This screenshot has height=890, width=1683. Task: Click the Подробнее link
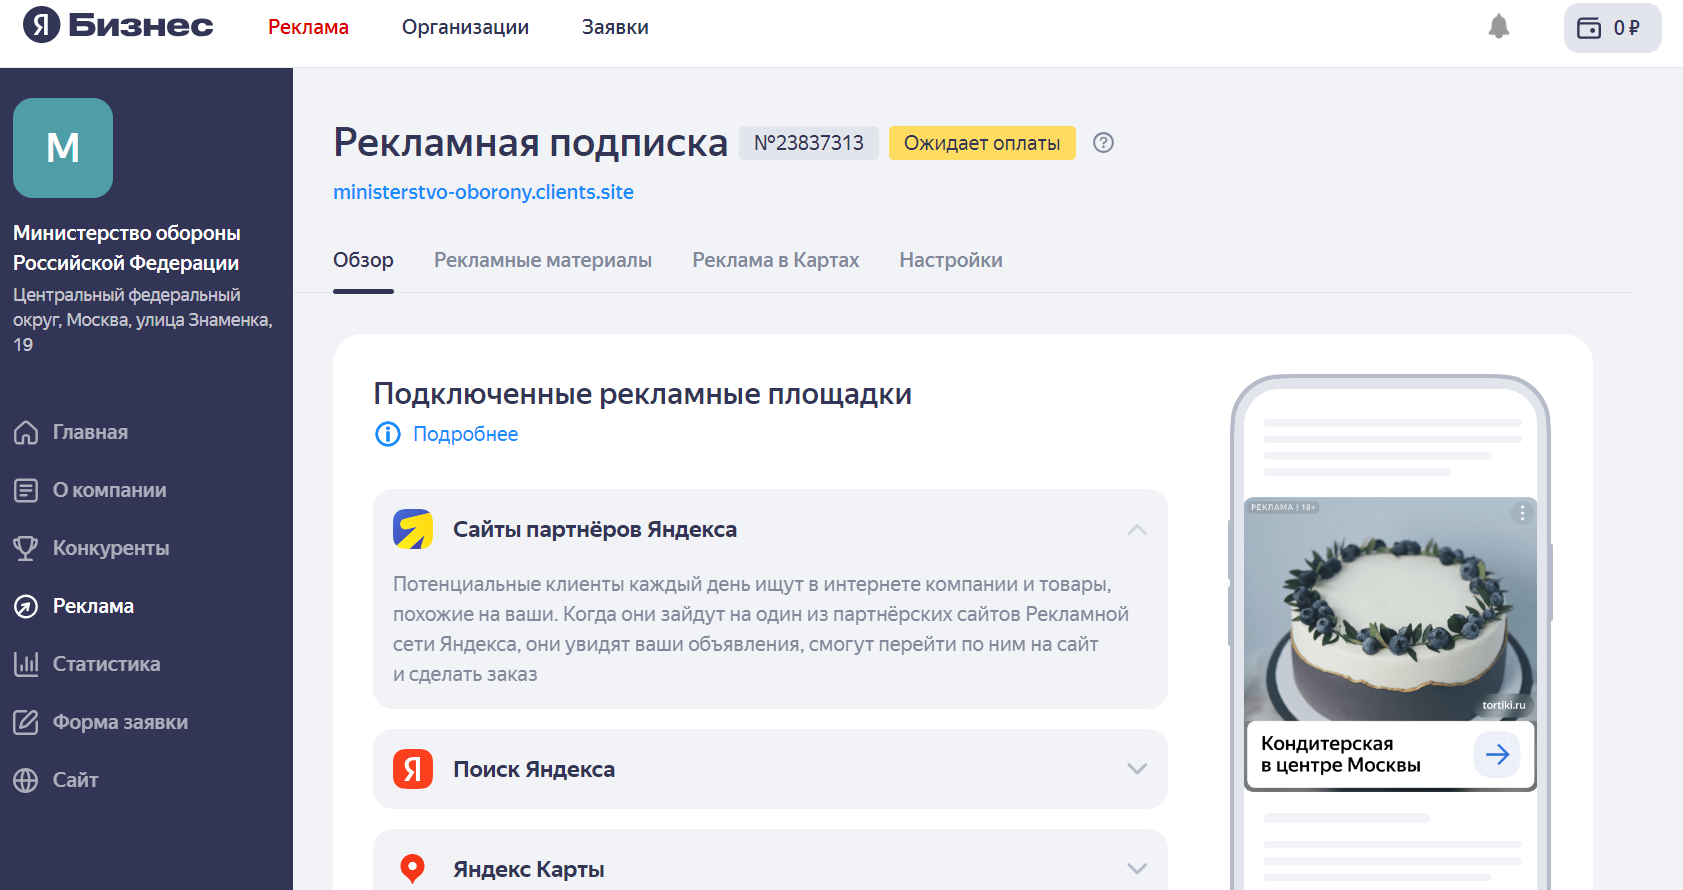465,434
